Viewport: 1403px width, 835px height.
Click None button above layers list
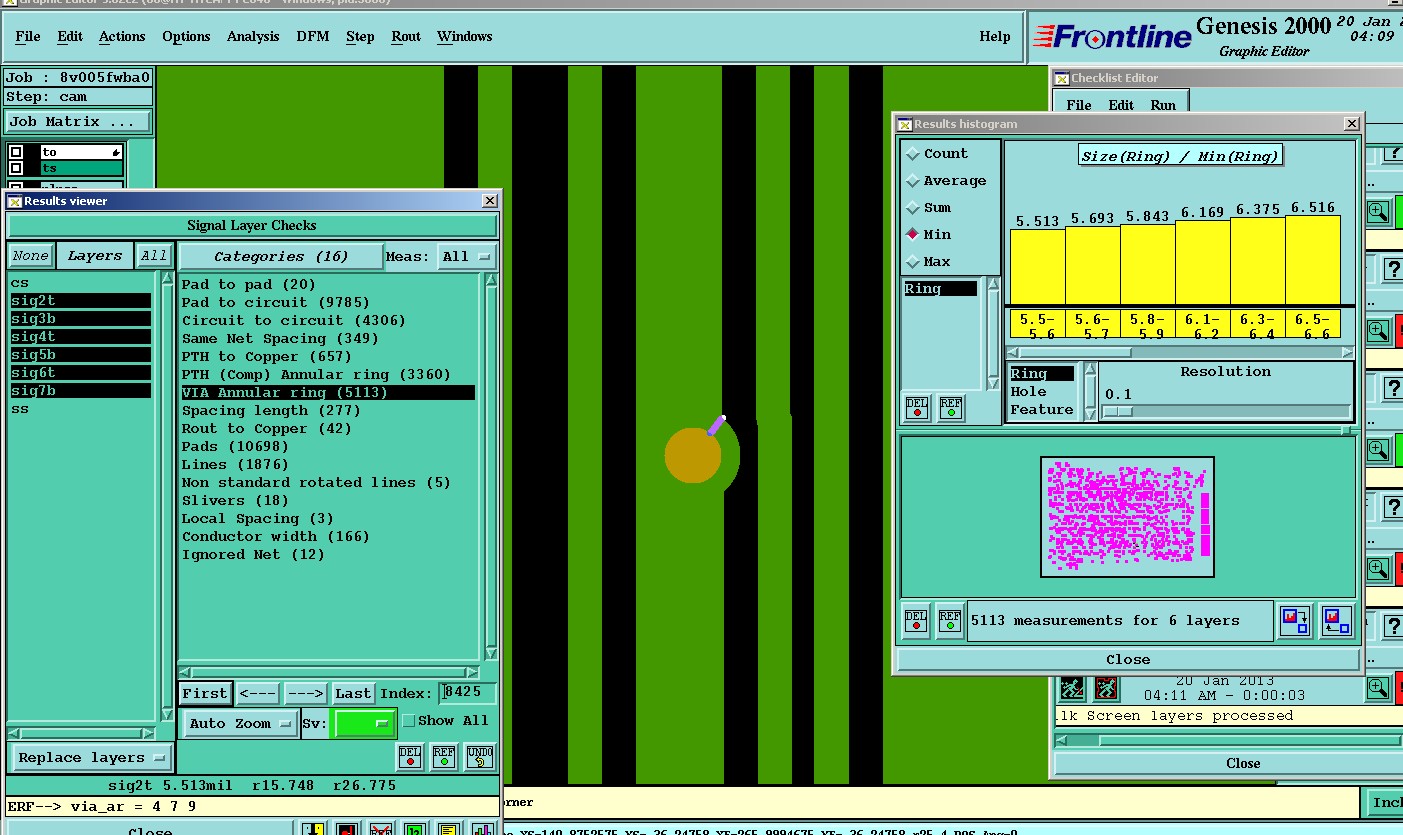click(x=31, y=256)
